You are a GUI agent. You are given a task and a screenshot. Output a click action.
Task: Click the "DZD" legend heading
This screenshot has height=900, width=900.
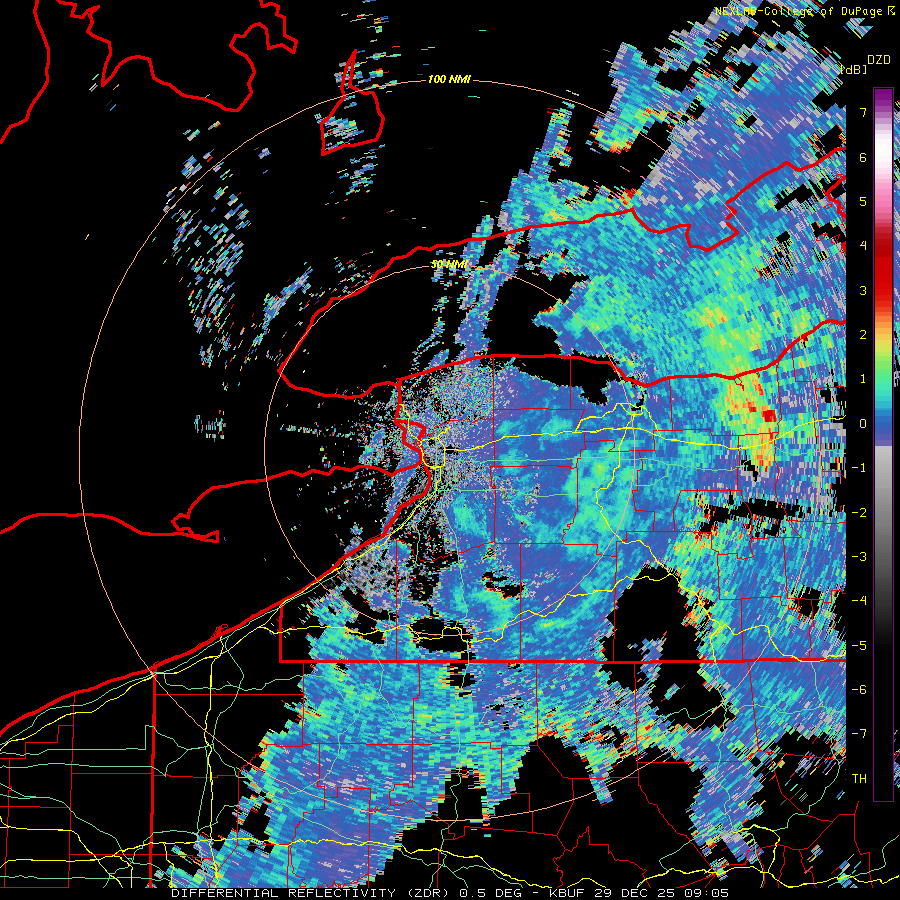click(x=878, y=60)
